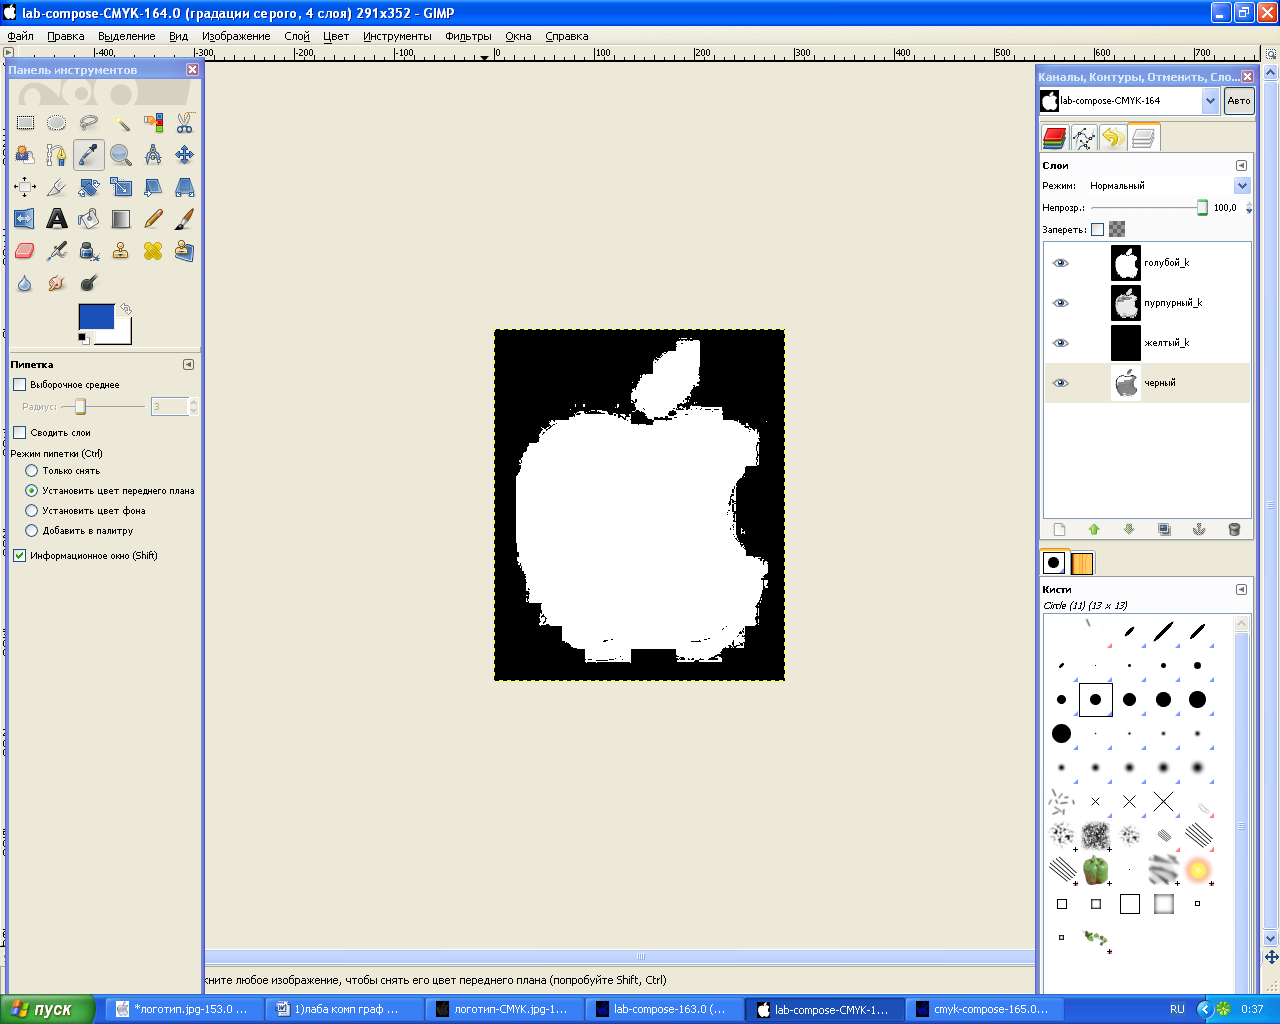Open the Выделение menu
This screenshot has height=1024, width=1280.
point(126,36)
